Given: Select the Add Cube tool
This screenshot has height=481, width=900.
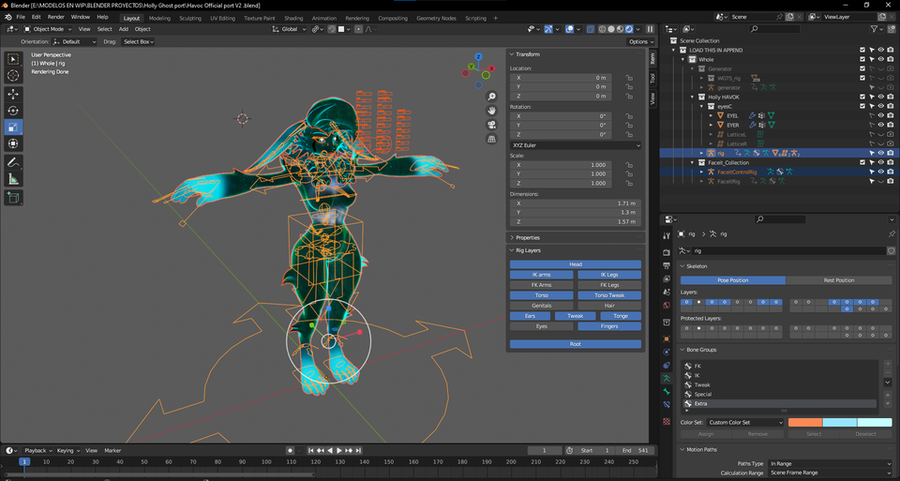Looking at the screenshot, I should coord(13,199).
